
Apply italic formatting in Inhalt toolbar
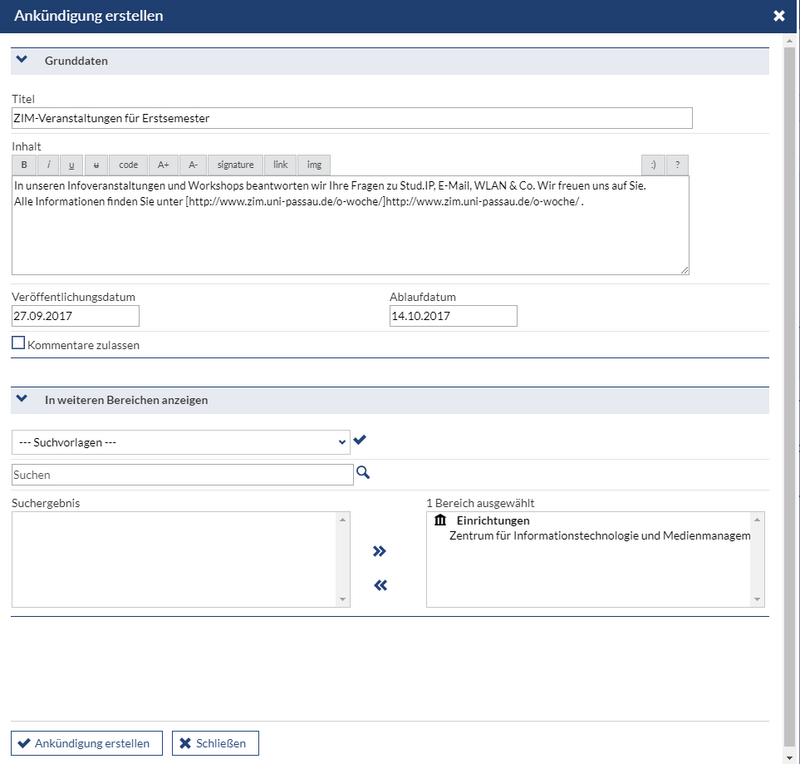(x=48, y=165)
